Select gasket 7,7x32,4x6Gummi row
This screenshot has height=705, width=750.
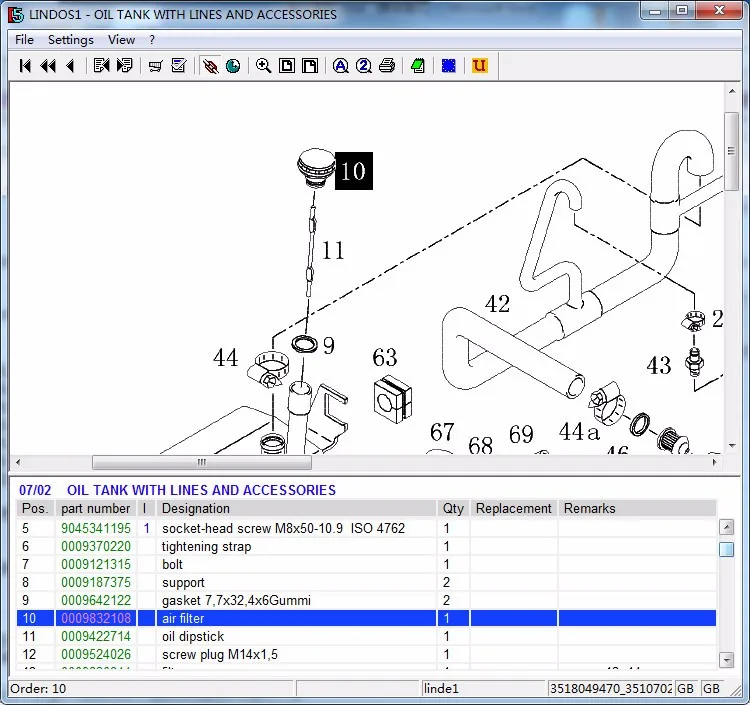coord(366,600)
